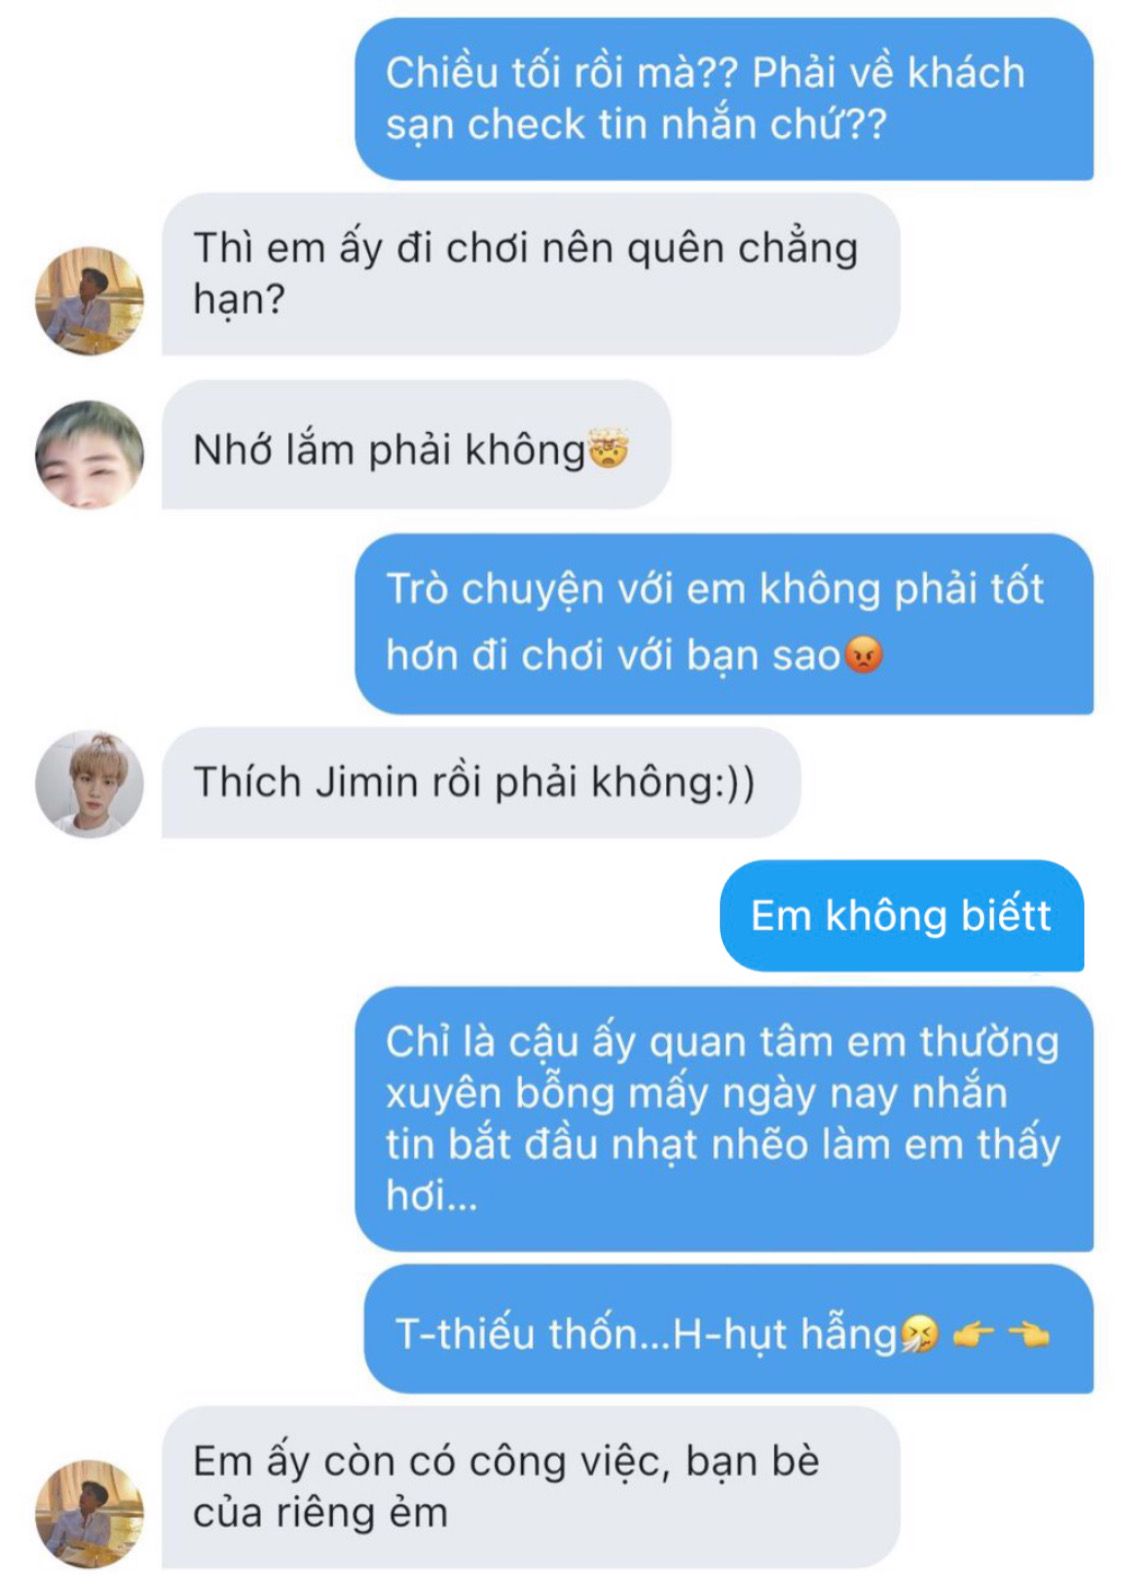Viewport: 1125px width, 1587px height.
Task: Select 'Em ấy còn có công việc' gray bubble
Action: pyautogui.click(x=531, y=1488)
